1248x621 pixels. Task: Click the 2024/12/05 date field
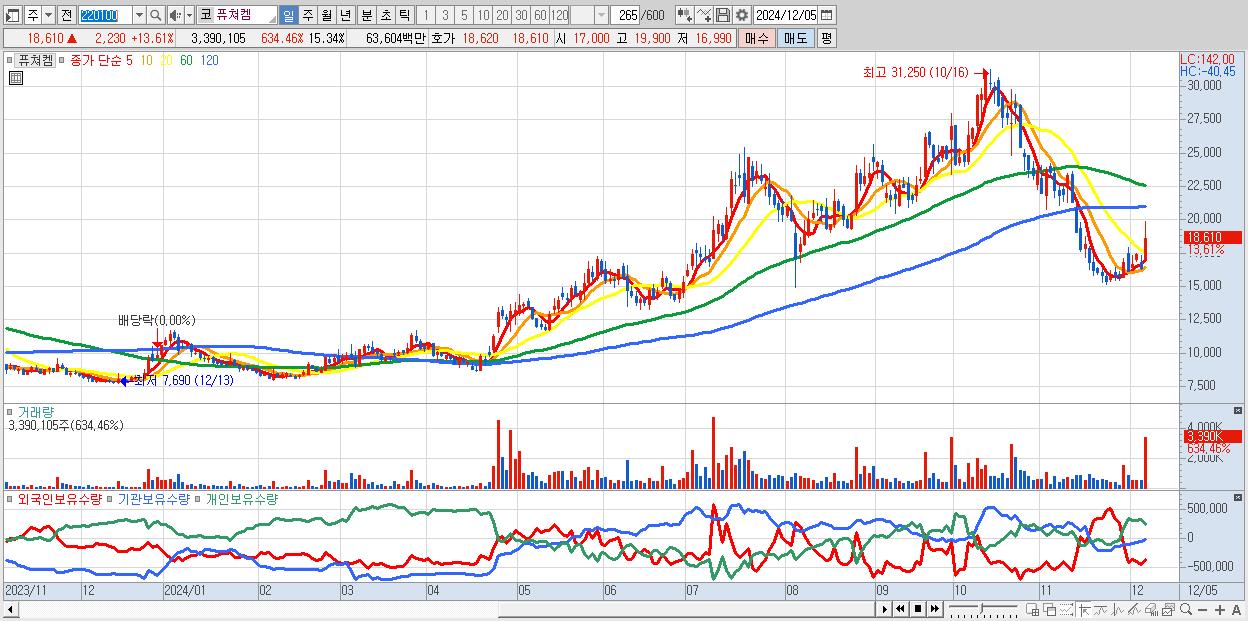pos(786,16)
